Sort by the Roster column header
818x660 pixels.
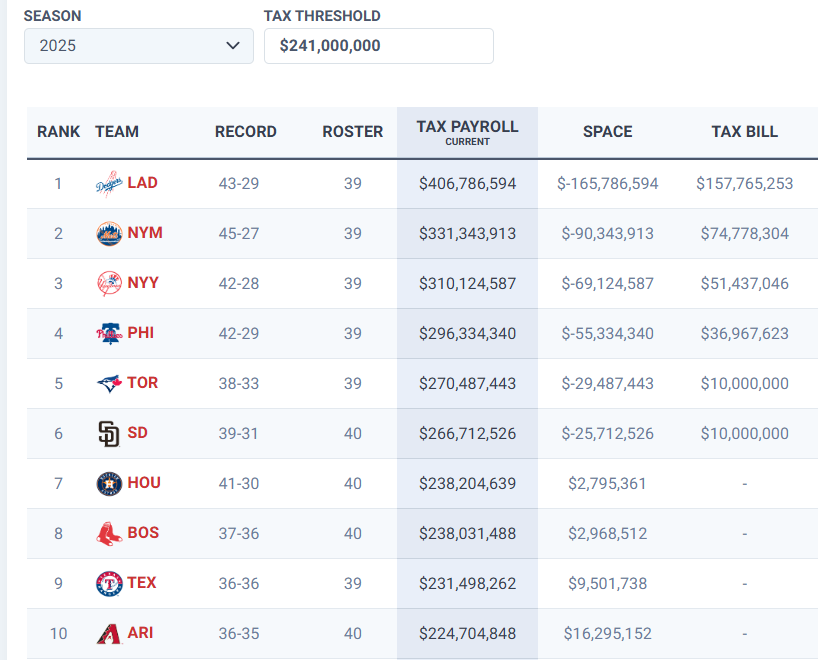pyautogui.click(x=352, y=132)
